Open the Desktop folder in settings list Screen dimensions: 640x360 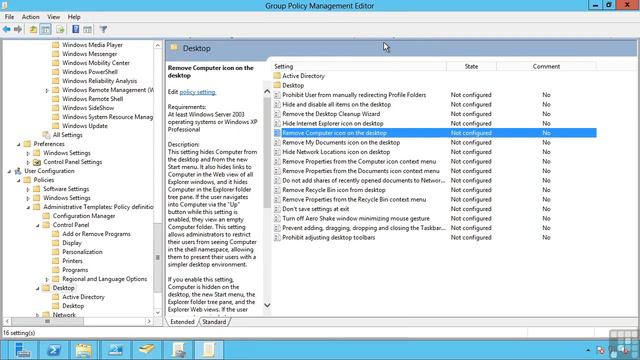293,85
